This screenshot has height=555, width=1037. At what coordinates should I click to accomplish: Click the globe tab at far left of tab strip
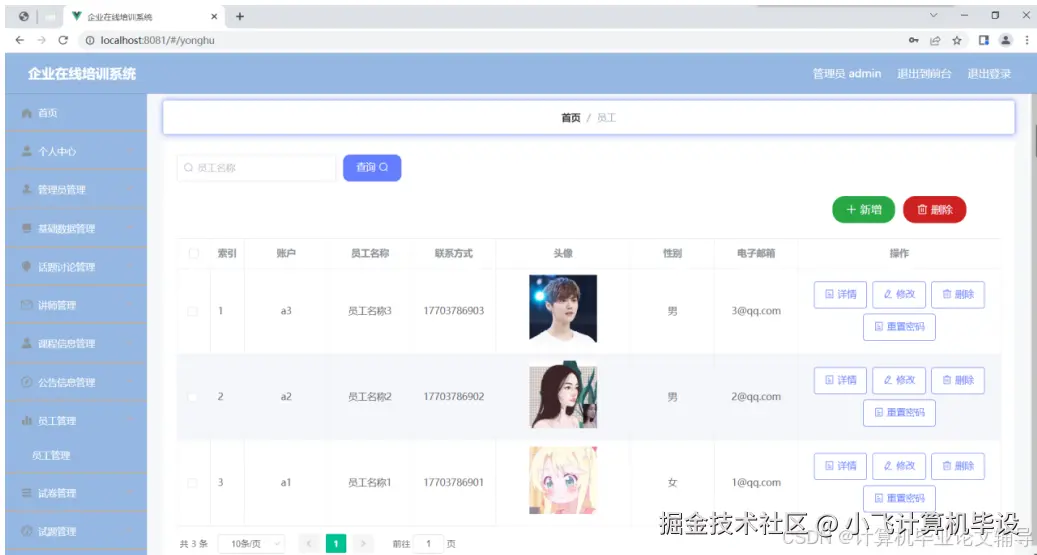pos(24,17)
